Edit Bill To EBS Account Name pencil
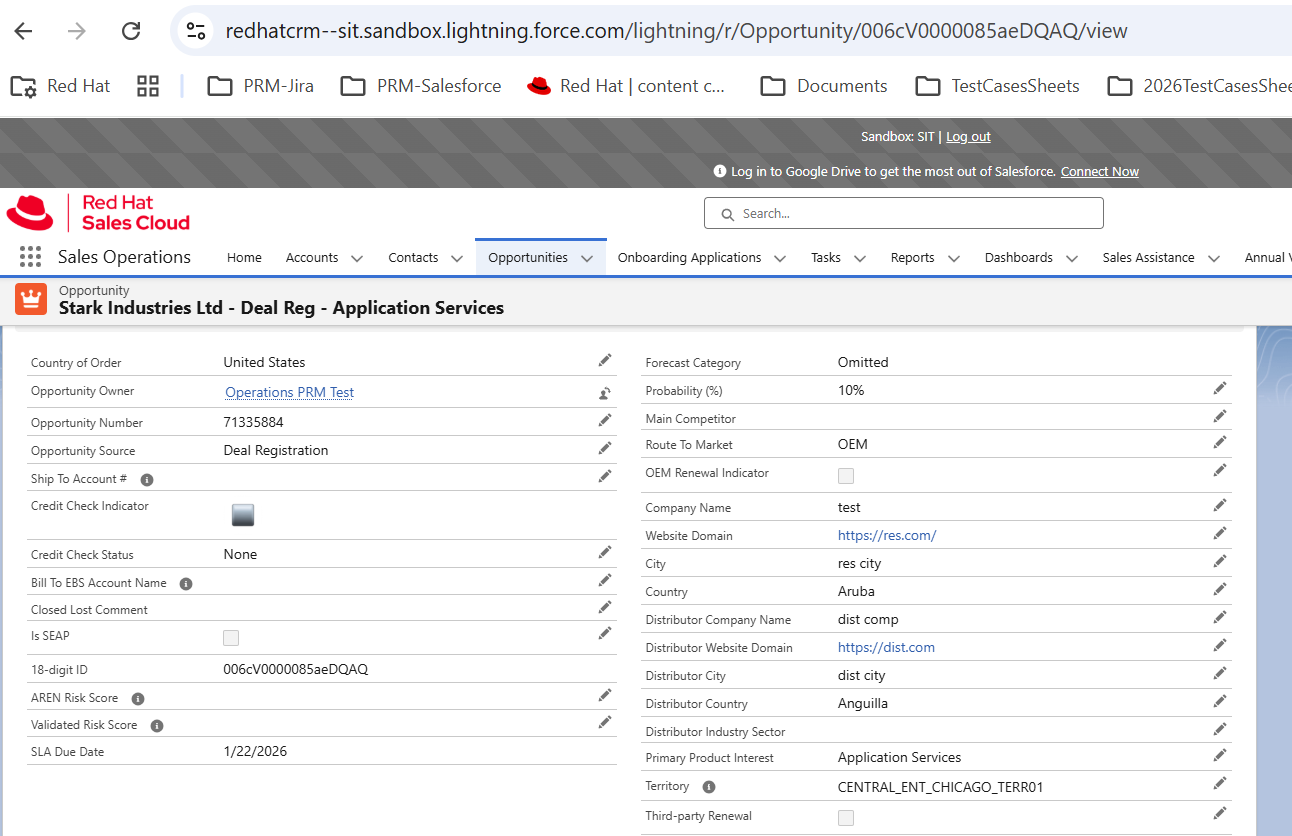Viewport: 1292px width, 836px height. 605,580
